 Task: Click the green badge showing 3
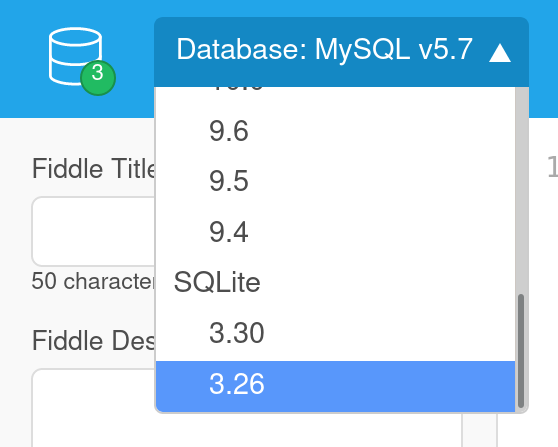(x=98, y=78)
